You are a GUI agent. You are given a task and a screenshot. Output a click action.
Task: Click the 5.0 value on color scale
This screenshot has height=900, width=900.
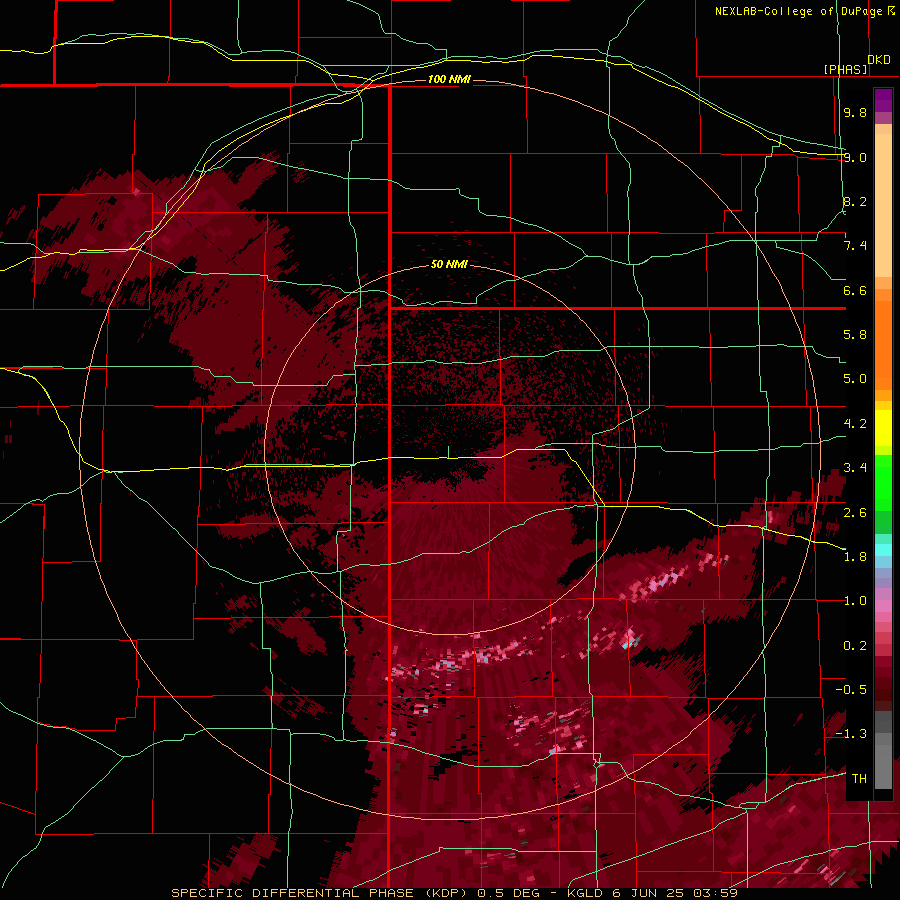point(855,379)
